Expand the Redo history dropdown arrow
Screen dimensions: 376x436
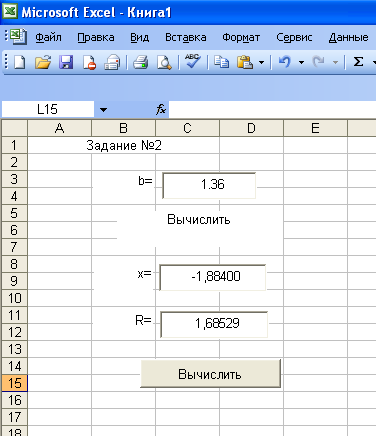pos(335,62)
